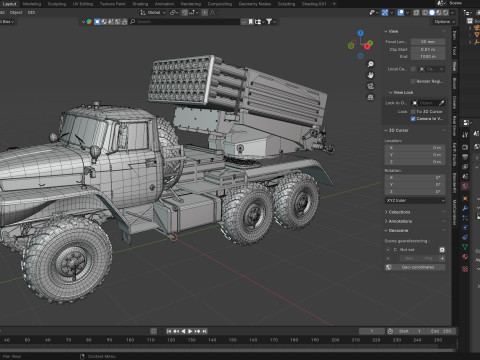480x360 pixels.
Task: Click the red X axis on navigation gizmo
Action: [x=367, y=46]
